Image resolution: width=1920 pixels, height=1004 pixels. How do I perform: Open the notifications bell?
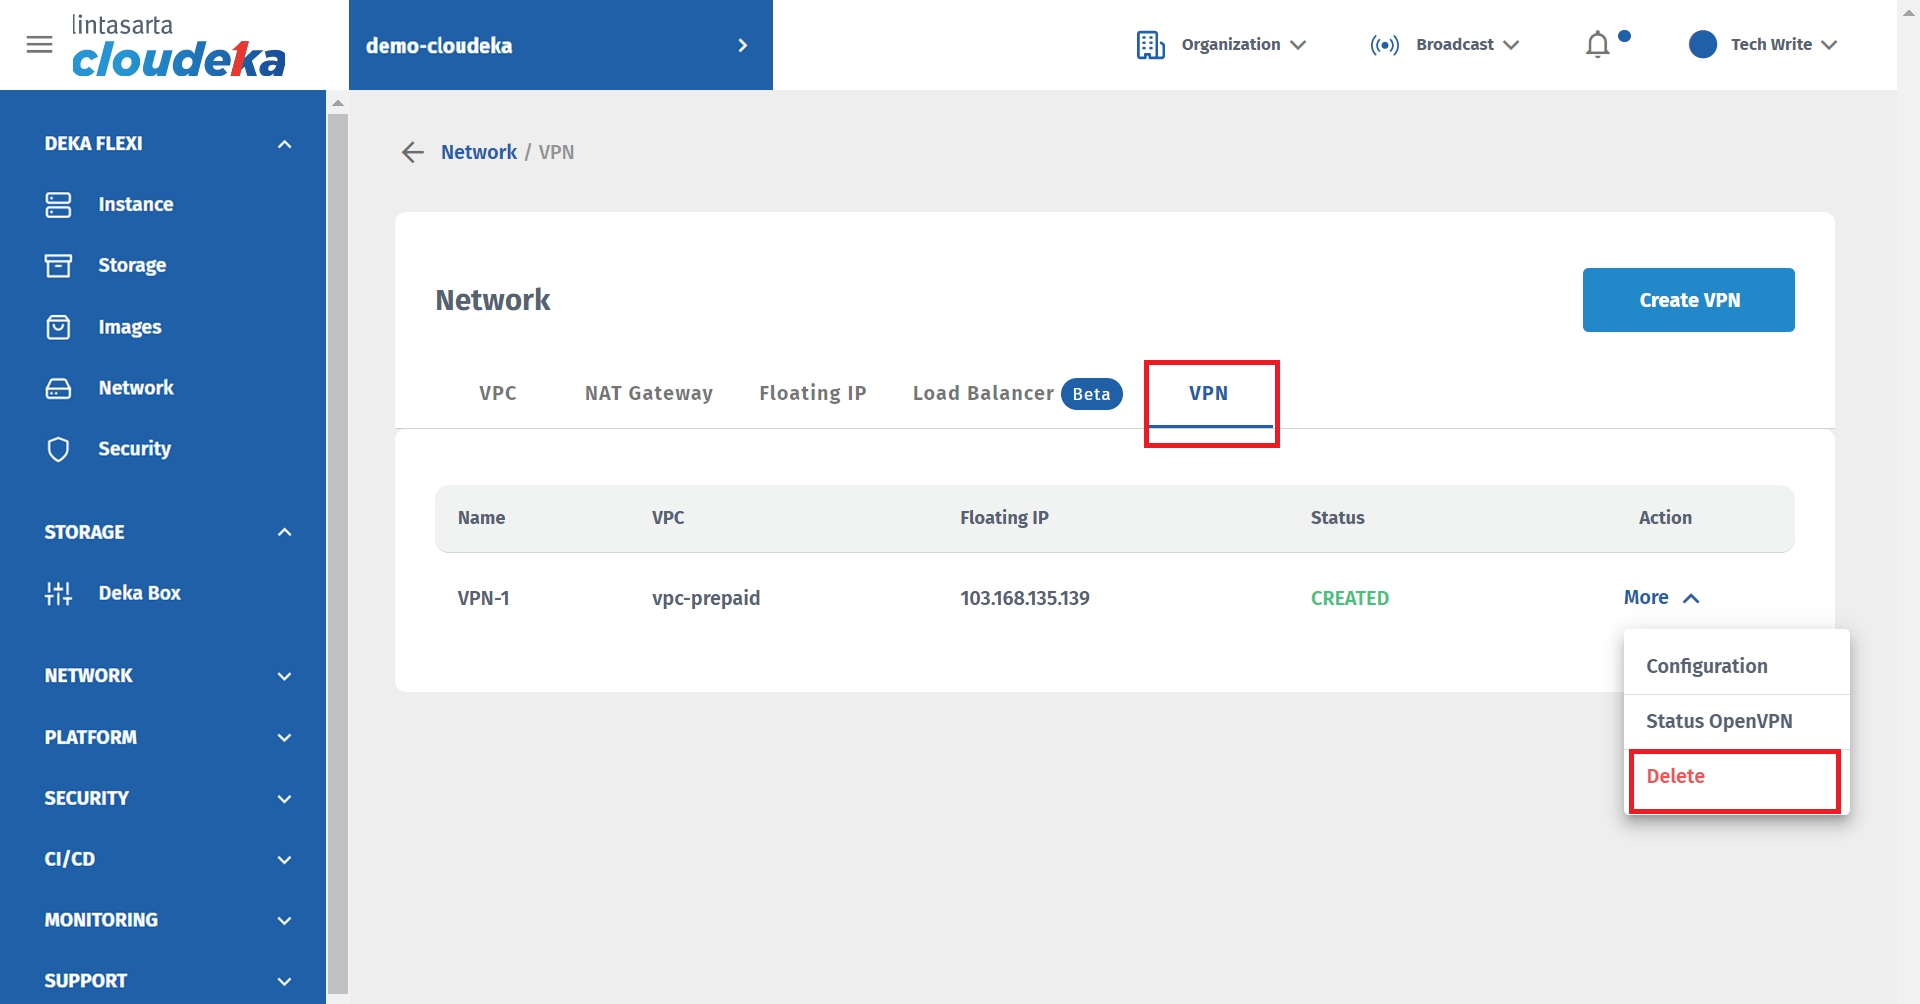1597,45
